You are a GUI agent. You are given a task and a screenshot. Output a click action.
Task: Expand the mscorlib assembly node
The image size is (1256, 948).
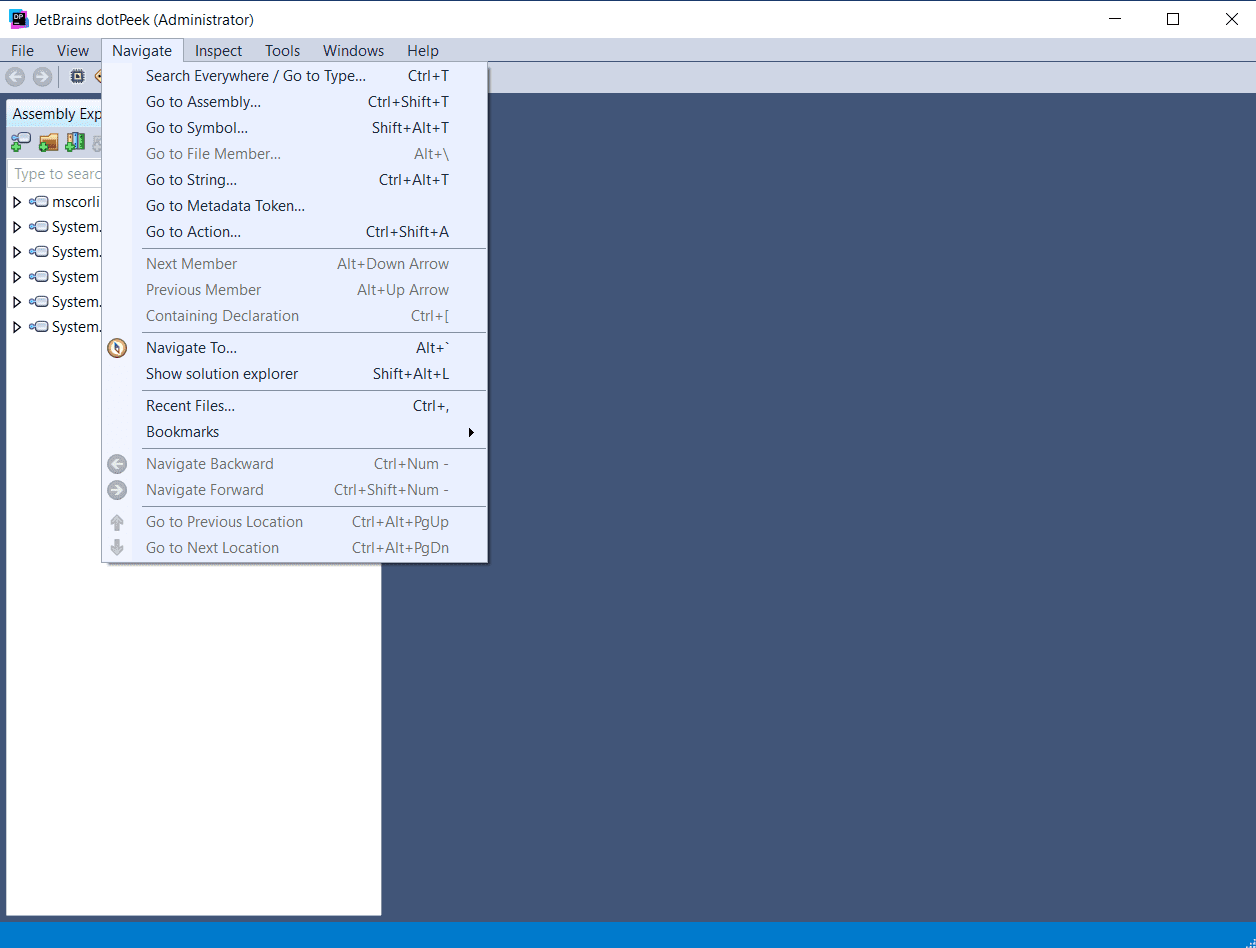coord(16,202)
